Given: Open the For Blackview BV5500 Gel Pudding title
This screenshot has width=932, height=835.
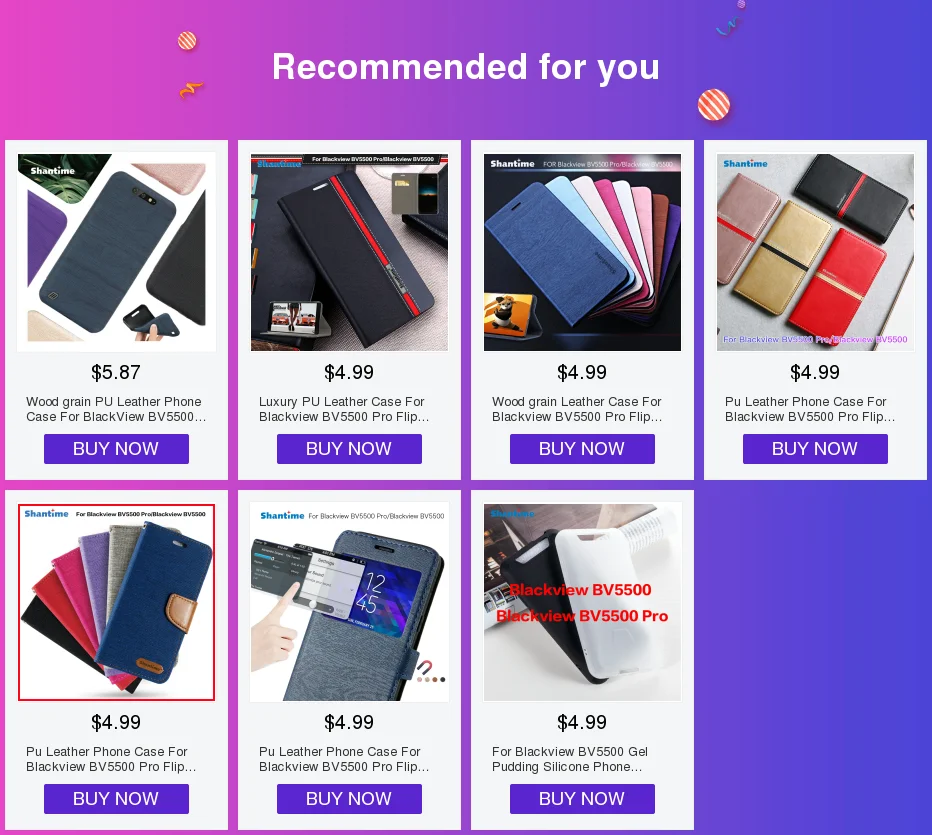Looking at the screenshot, I should pos(570,759).
